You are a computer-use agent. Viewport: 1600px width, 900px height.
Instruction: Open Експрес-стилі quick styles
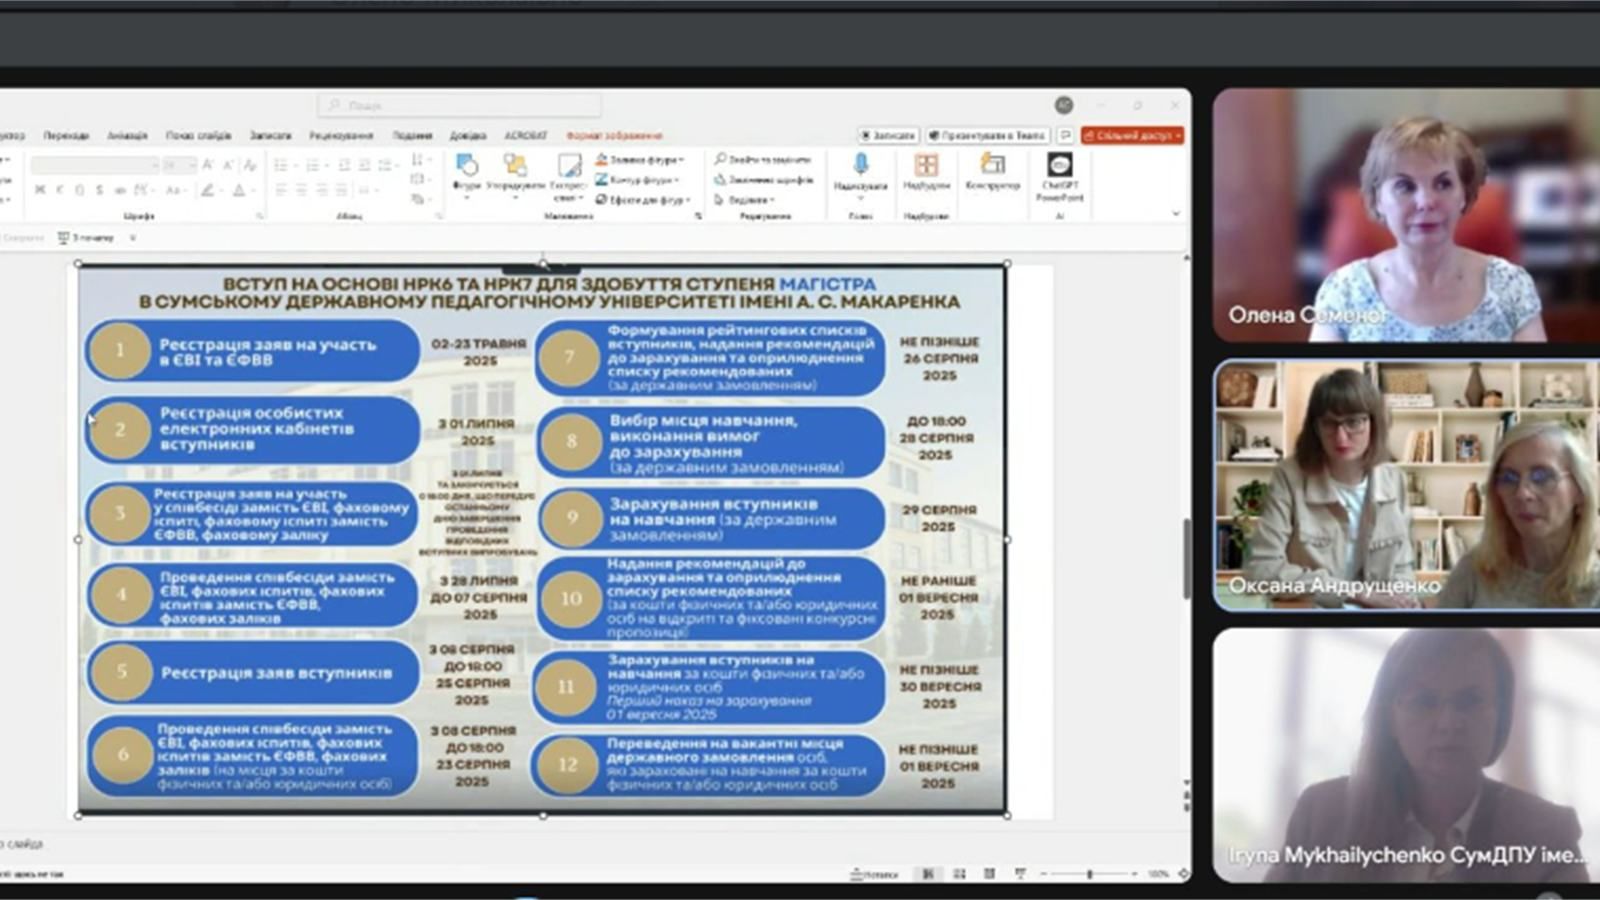[x=569, y=177]
